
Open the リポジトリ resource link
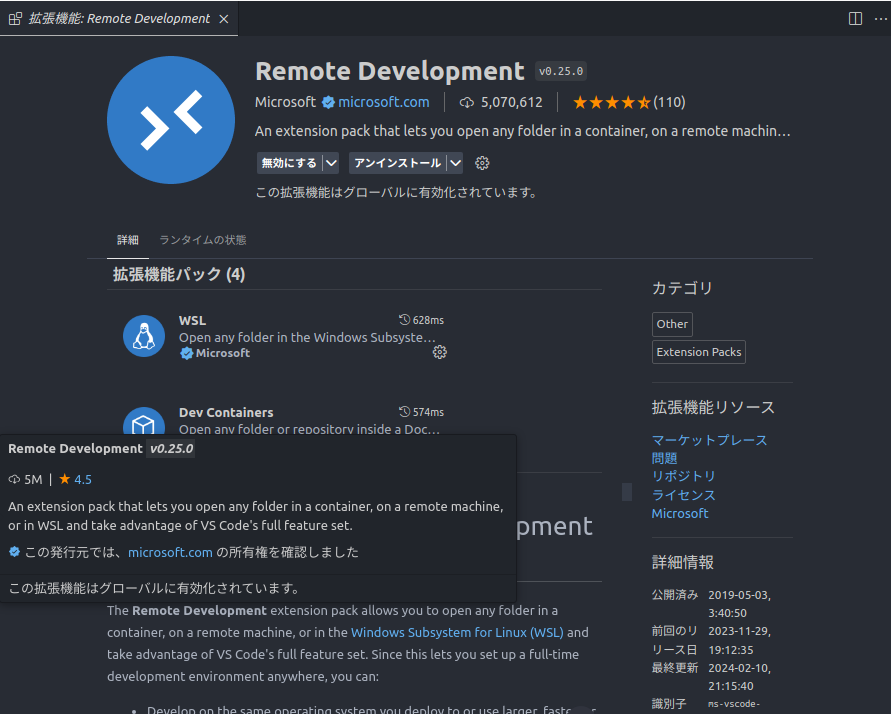click(684, 477)
